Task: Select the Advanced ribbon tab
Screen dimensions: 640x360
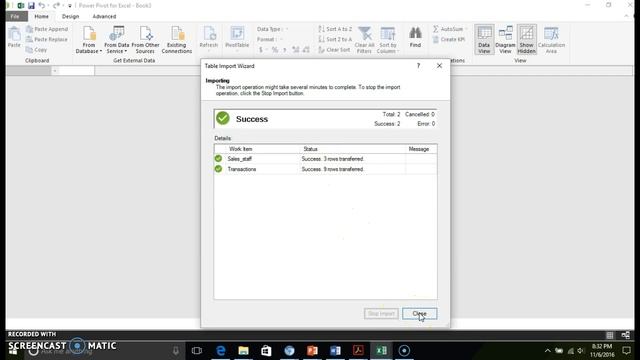Action: click(x=104, y=17)
